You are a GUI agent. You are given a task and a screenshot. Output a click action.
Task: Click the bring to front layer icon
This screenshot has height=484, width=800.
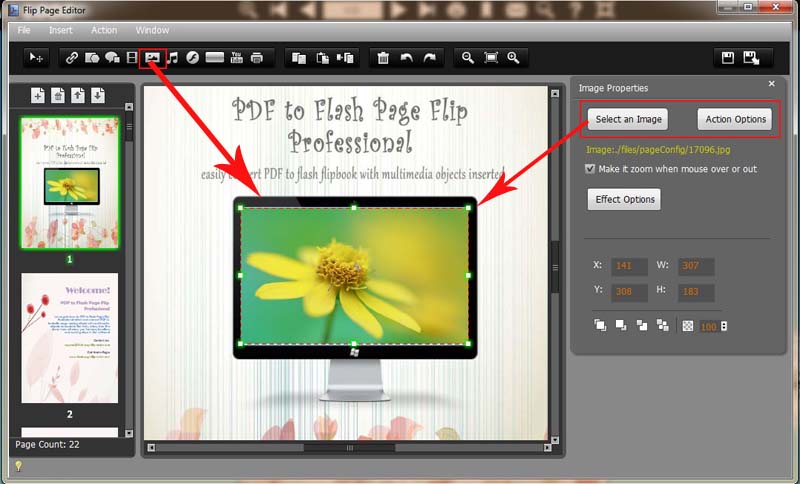click(601, 325)
